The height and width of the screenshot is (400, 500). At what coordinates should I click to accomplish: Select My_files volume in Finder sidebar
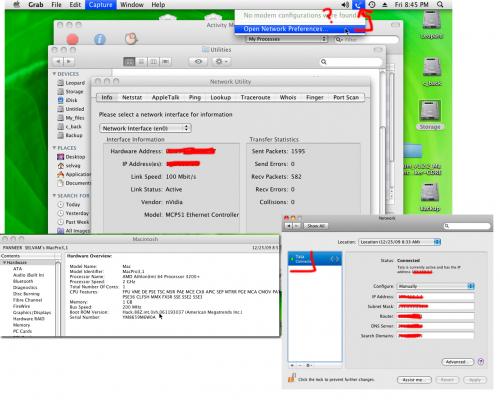pos(71,118)
